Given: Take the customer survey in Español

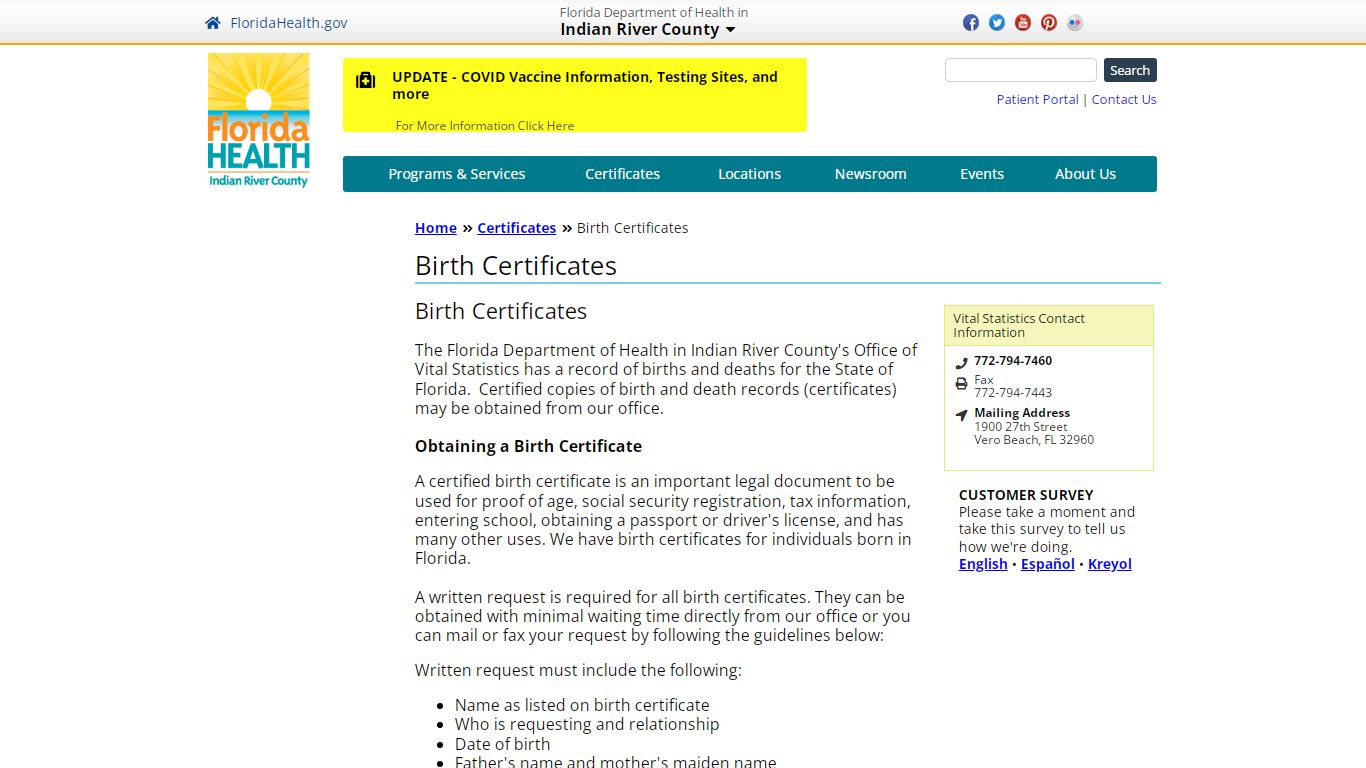Looking at the screenshot, I should tap(1048, 564).
